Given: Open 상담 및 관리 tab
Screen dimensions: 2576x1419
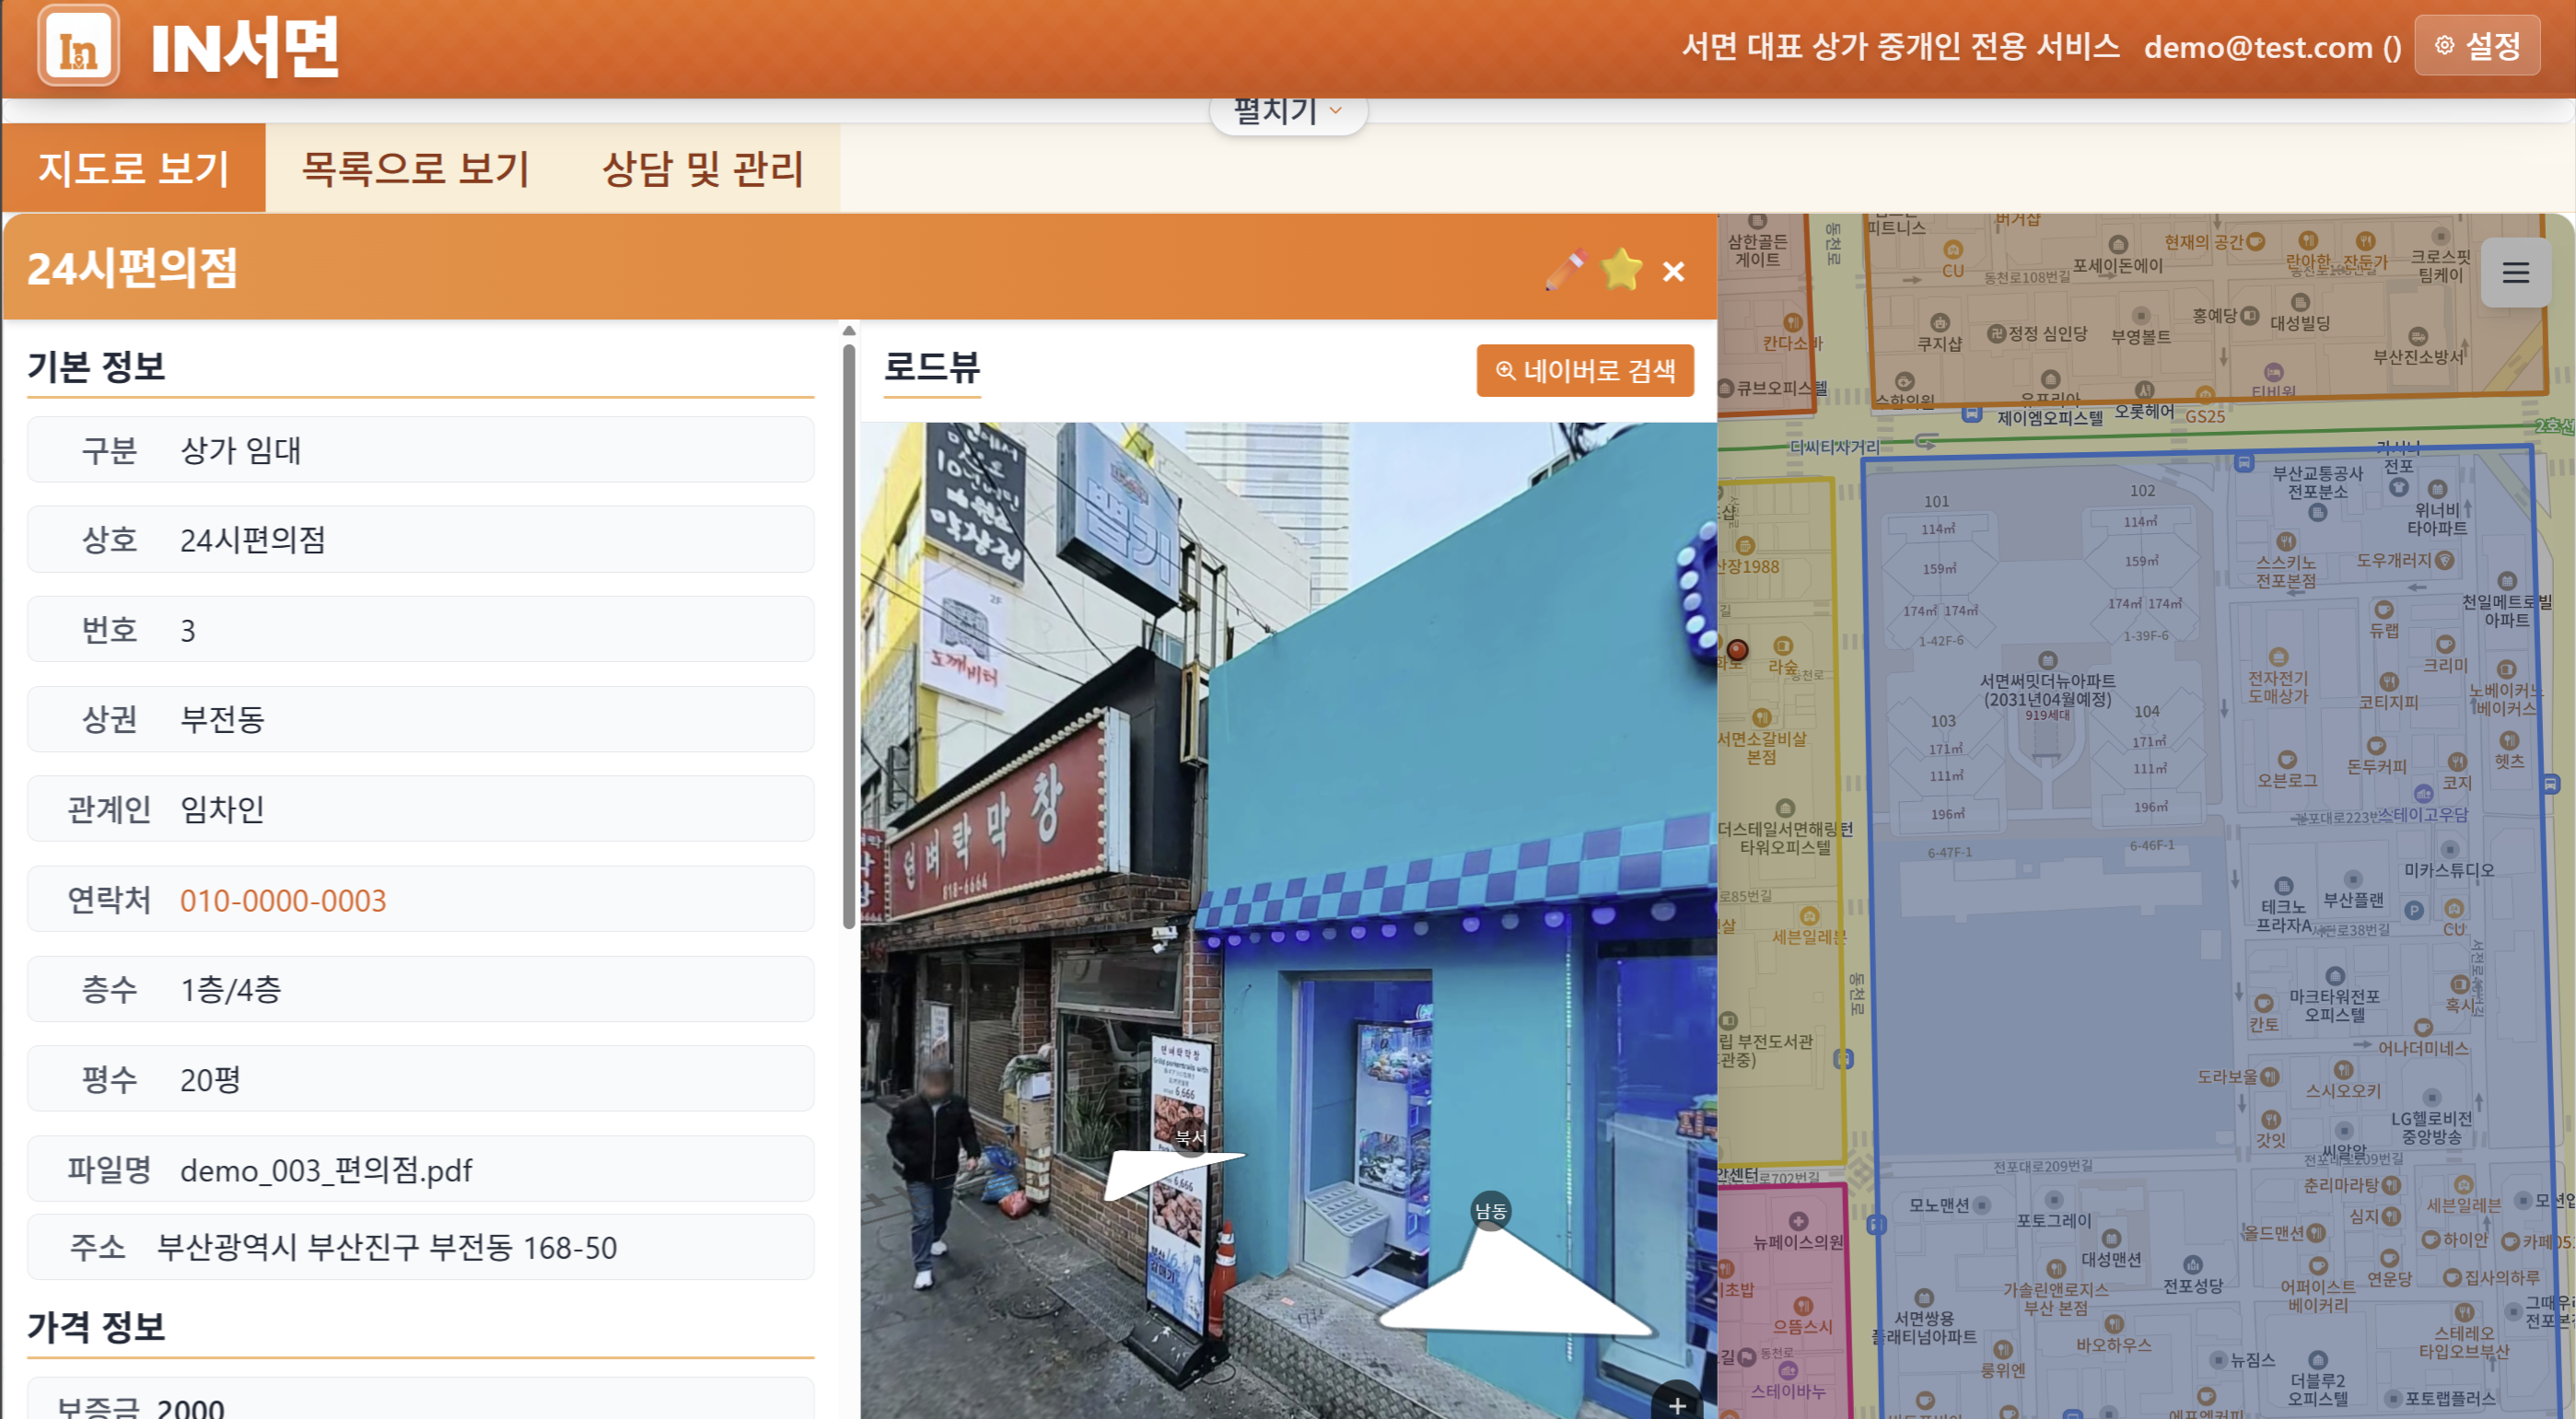Looking at the screenshot, I should 703,168.
